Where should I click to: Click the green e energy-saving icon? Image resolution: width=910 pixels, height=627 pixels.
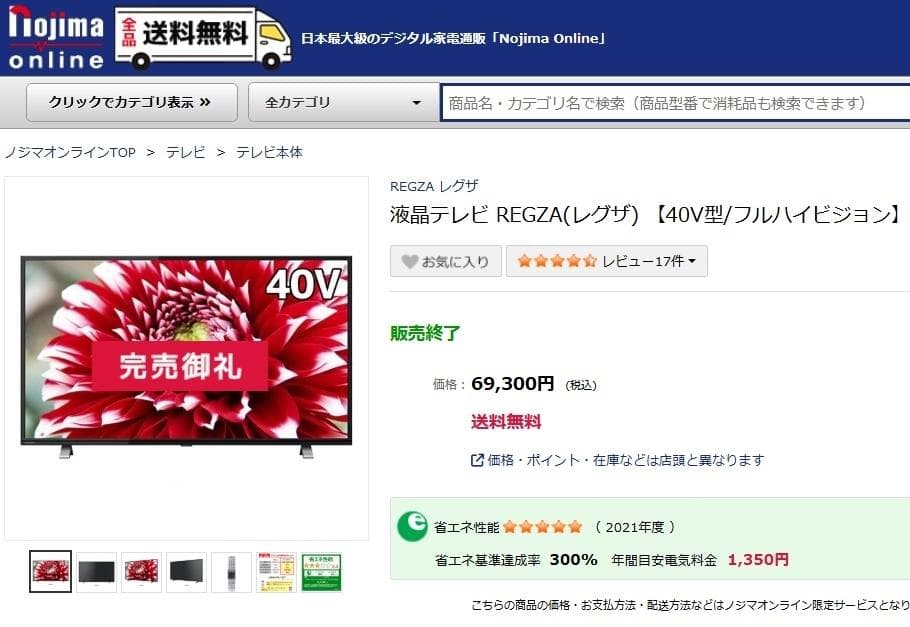pos(413,527)
